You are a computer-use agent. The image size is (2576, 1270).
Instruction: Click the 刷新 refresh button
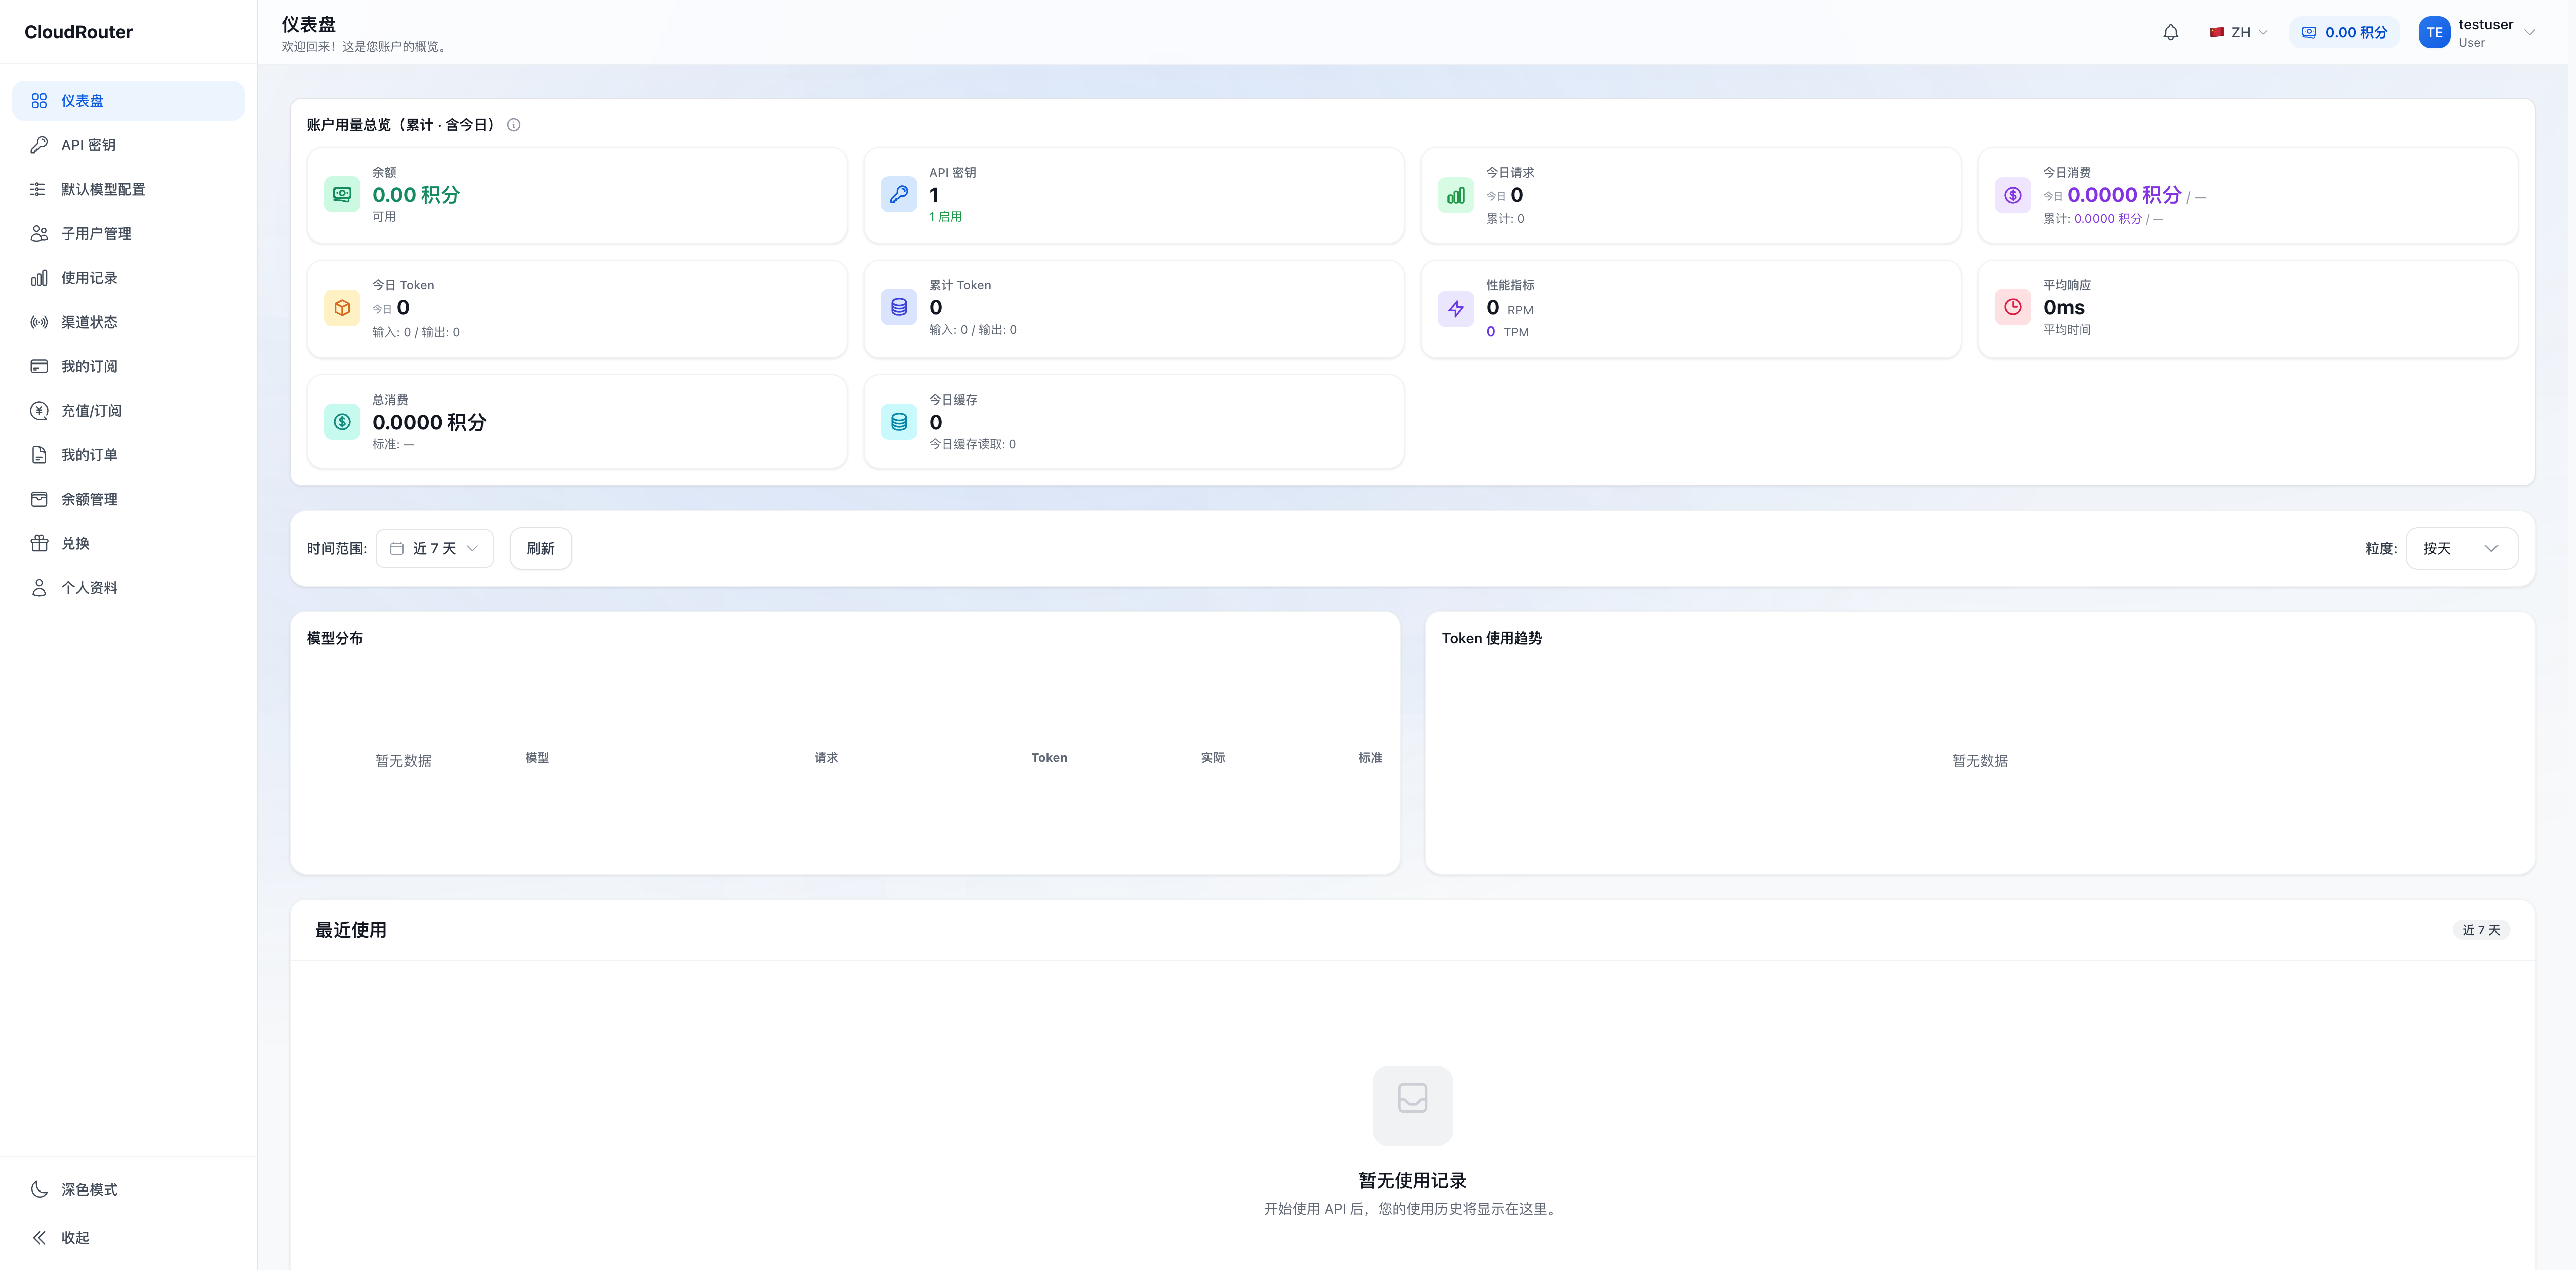point(541,549)
